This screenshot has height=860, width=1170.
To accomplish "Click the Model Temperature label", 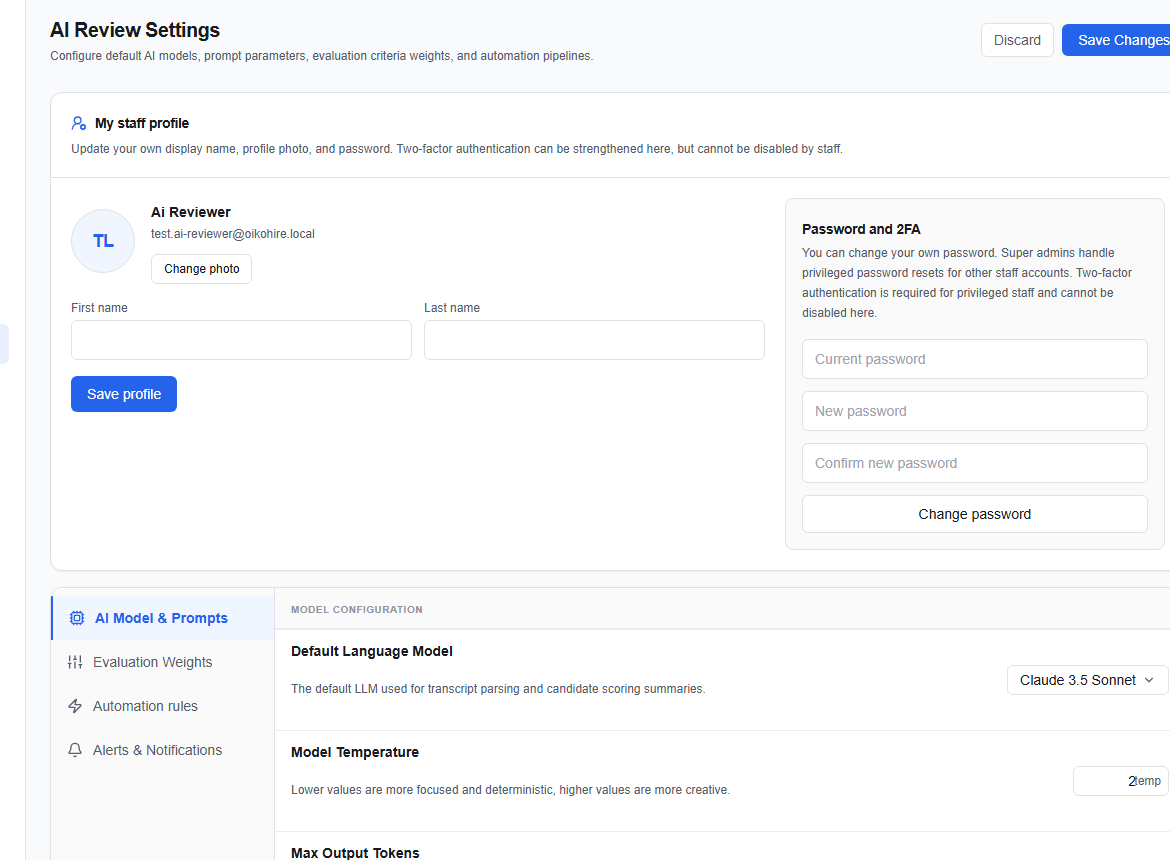I will (354, 752).
